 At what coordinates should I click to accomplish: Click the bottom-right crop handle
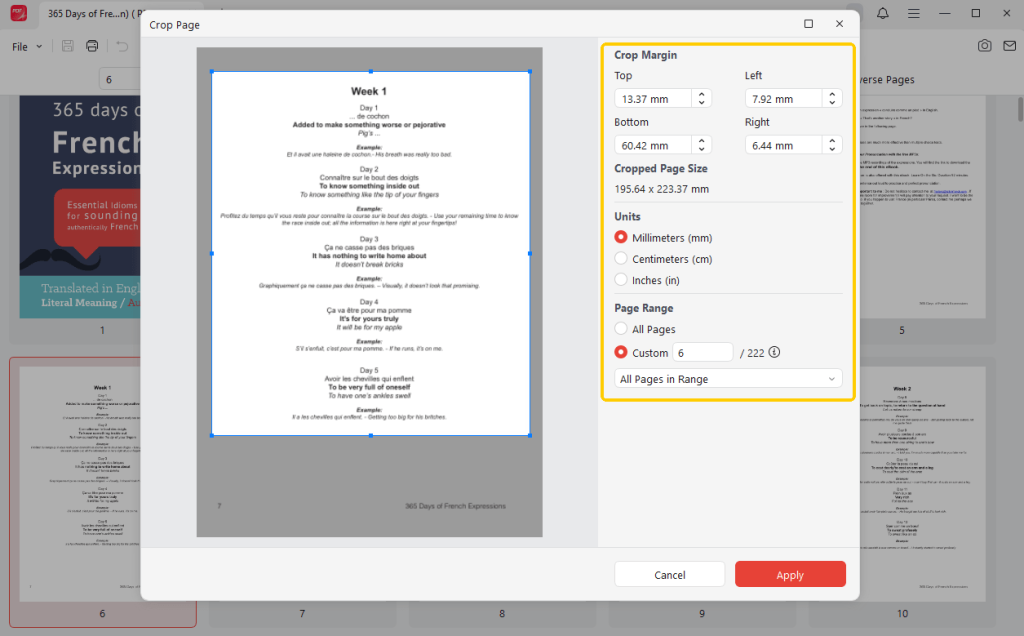pyautogui.click(x=530, y=435)
